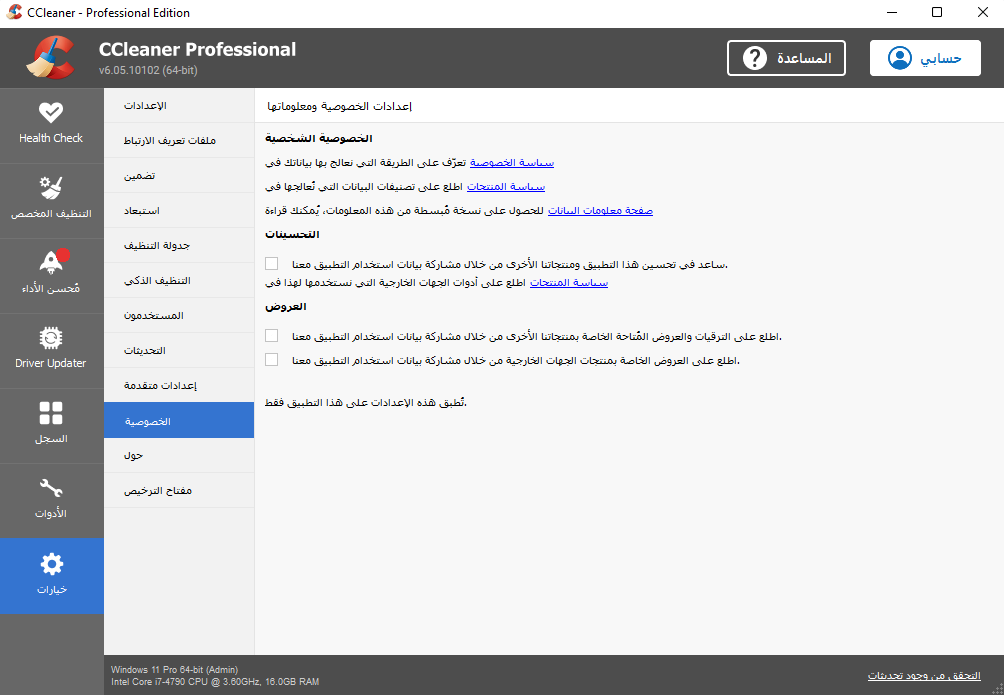Viewport: 1004px width, 695px height.
Task: Open the تضمين include tab
Action: pos(179,176)
